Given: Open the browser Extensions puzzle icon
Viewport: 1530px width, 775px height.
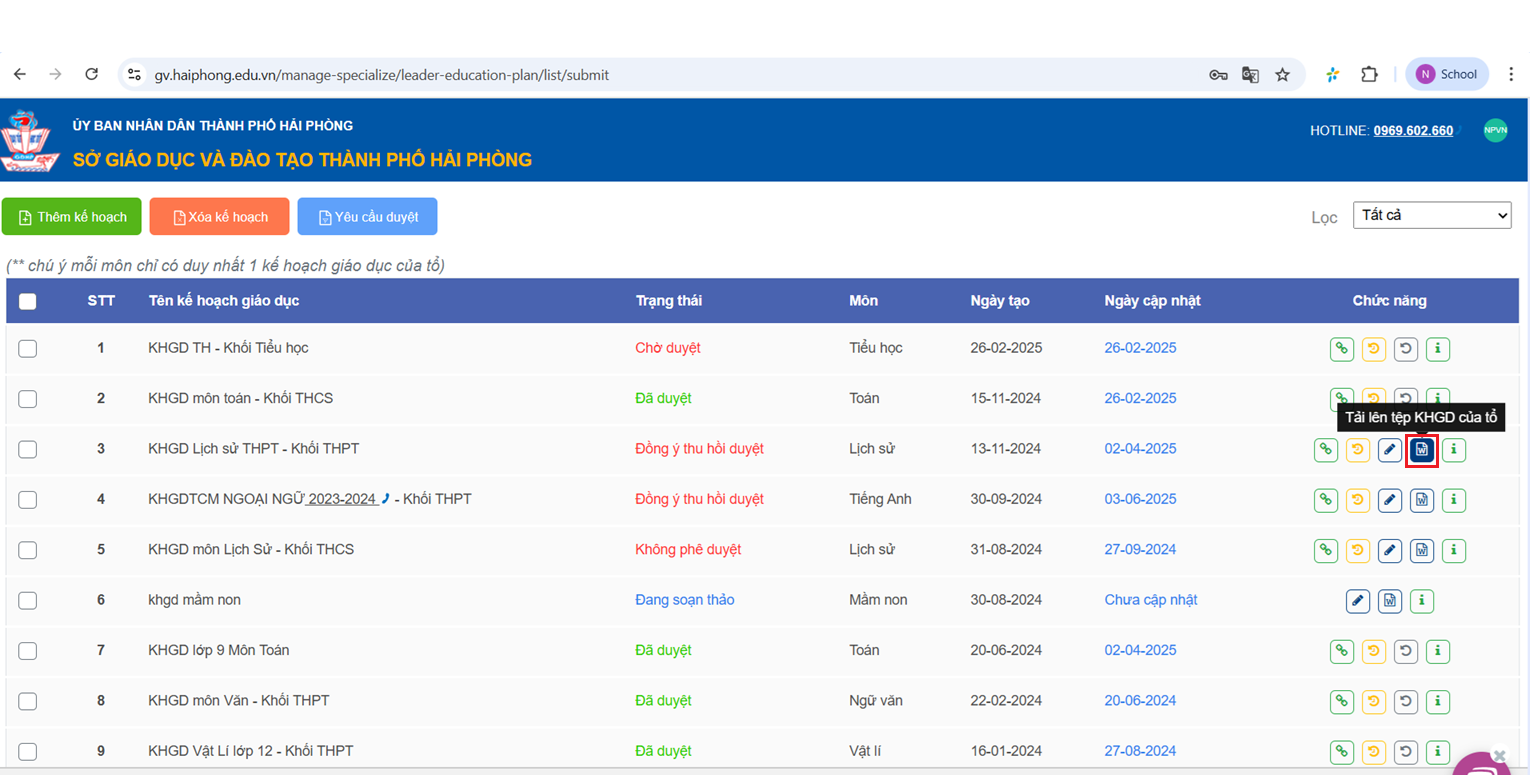Looking at the screenshot, I should 1369,75.
